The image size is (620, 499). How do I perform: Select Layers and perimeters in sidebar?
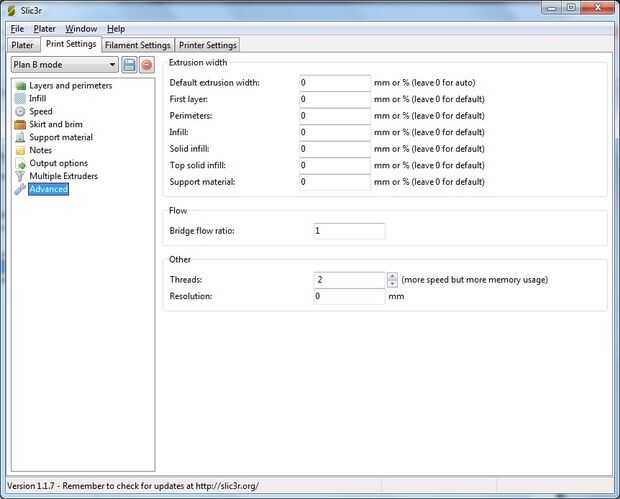70,86
